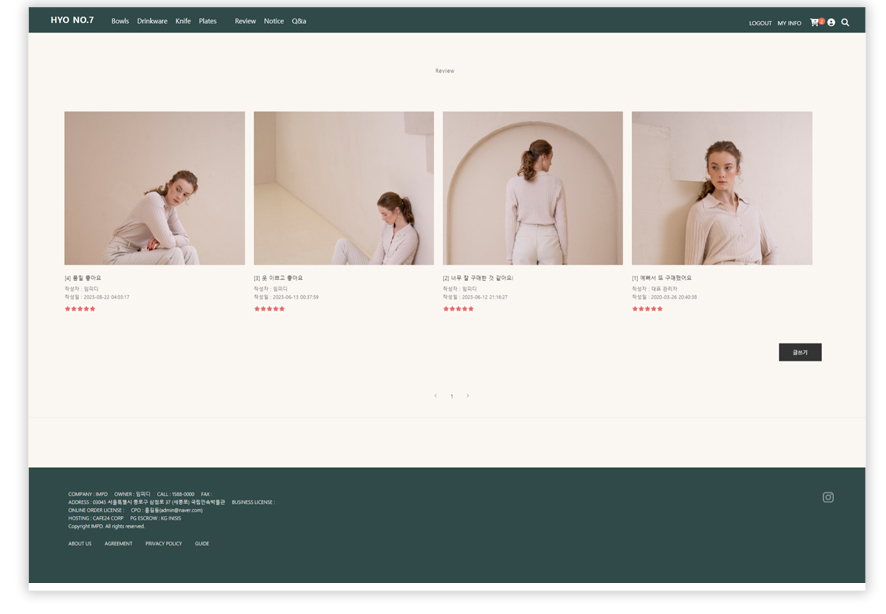Viewport: 886px width, 614px height.
Task: Click the date '2020-03-26 20:40:38'
Action: [674, 297]
